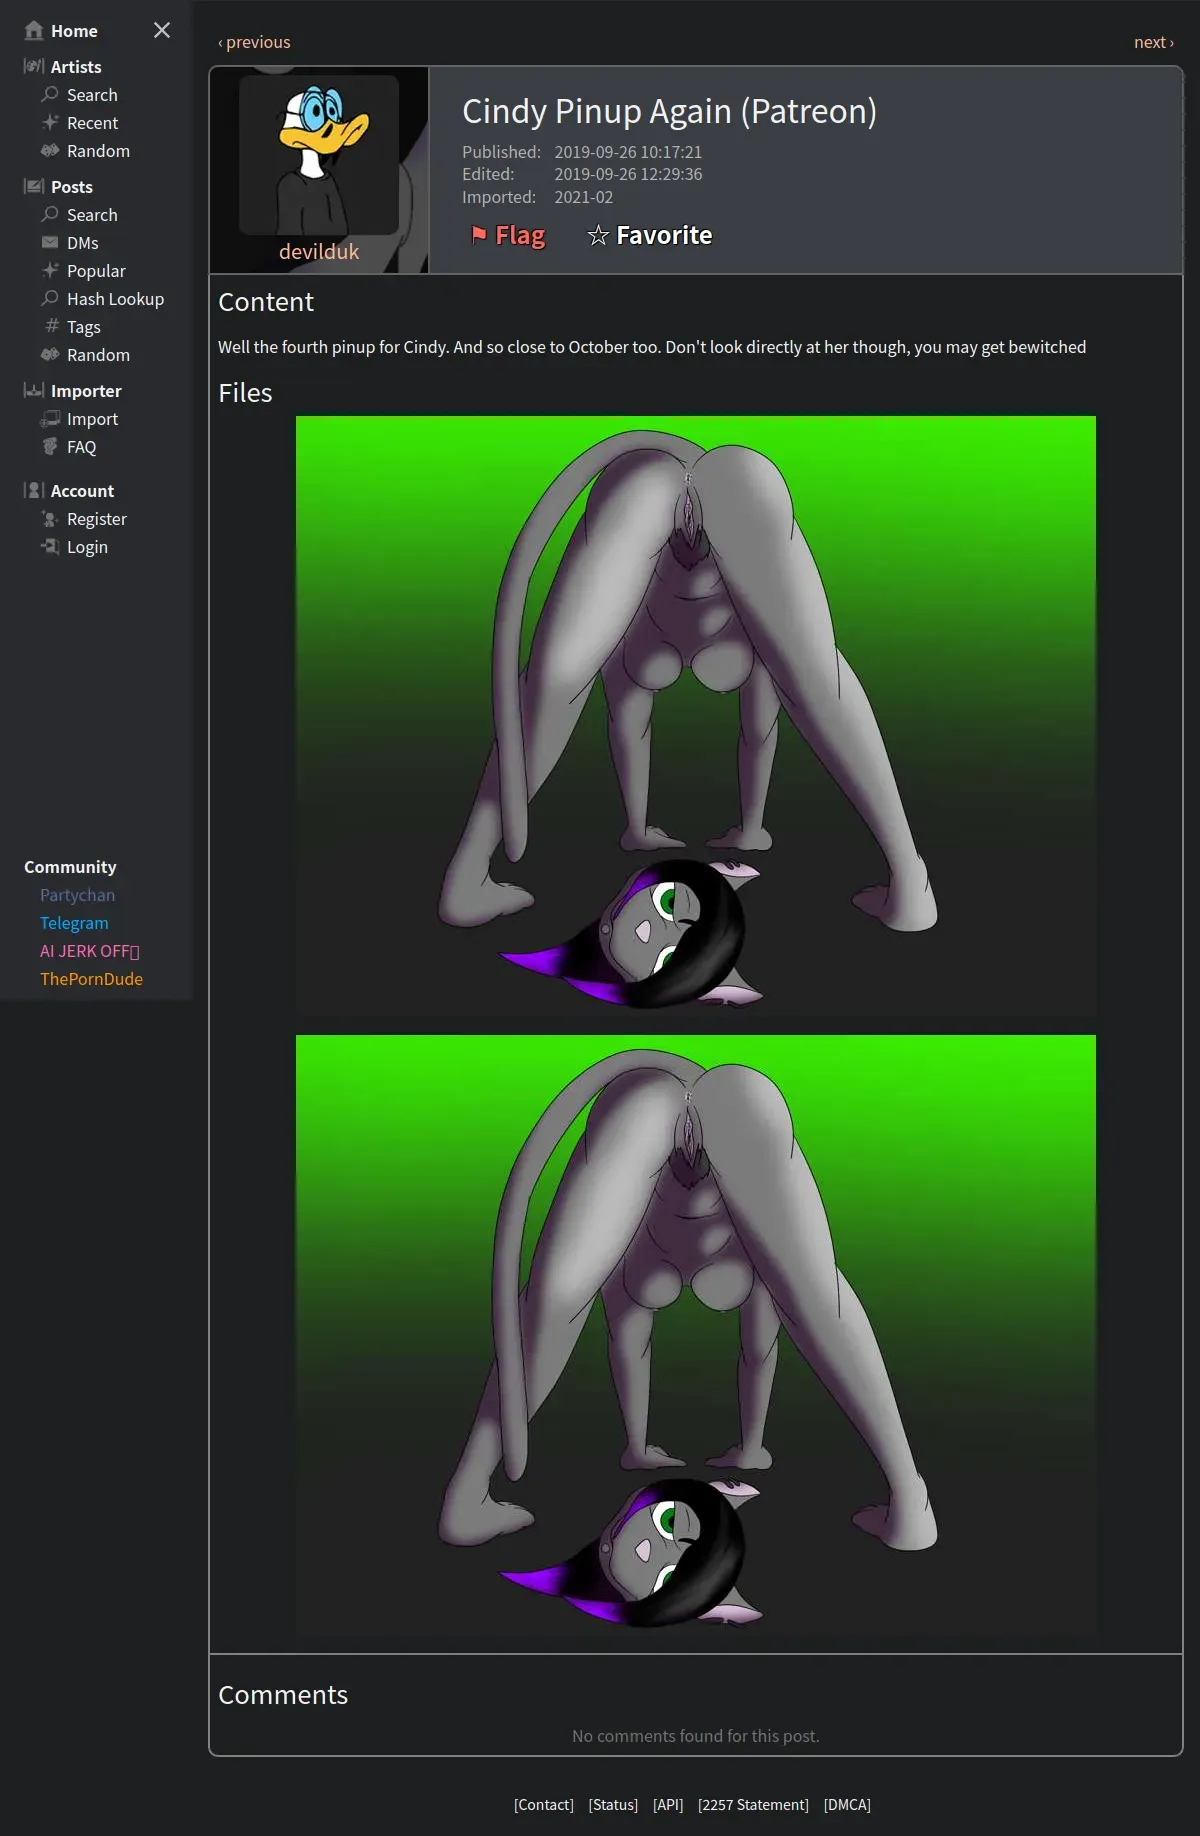Open the 2257 Statement footer link

(753, 1805)
